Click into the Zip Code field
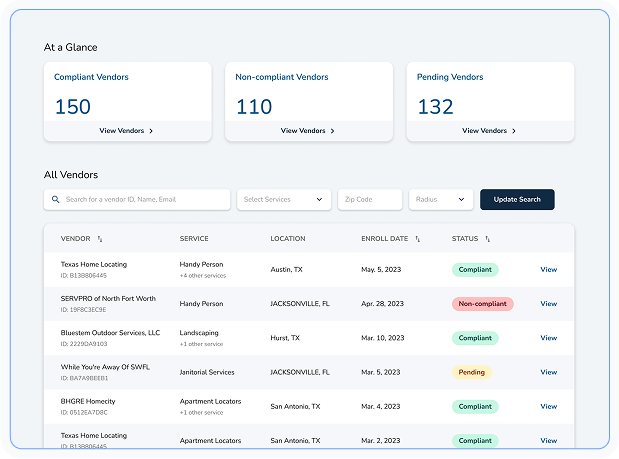This screenshot has height=459, width=619. pyautogui.click(x=370, y=199)
